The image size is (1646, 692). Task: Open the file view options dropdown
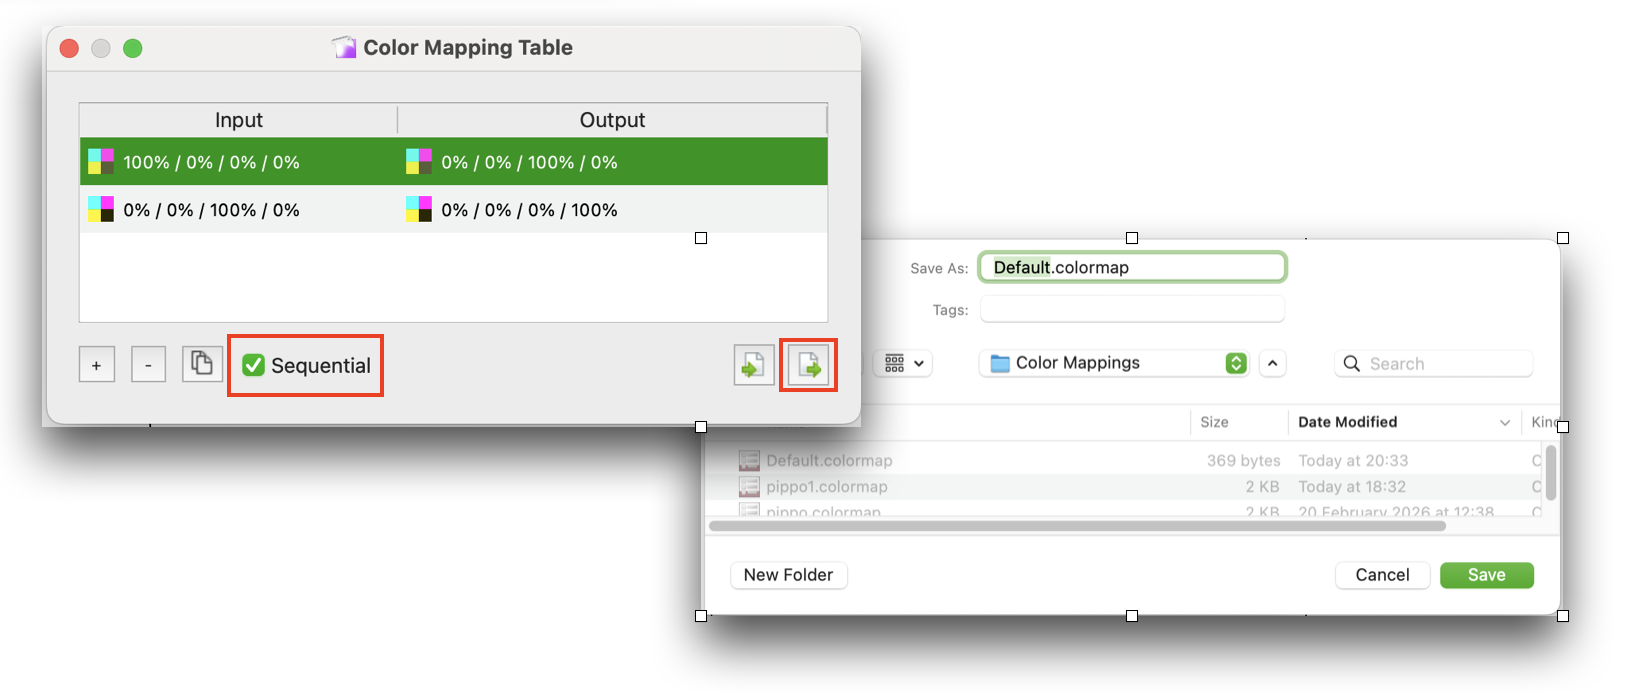(x=903, y=363)
